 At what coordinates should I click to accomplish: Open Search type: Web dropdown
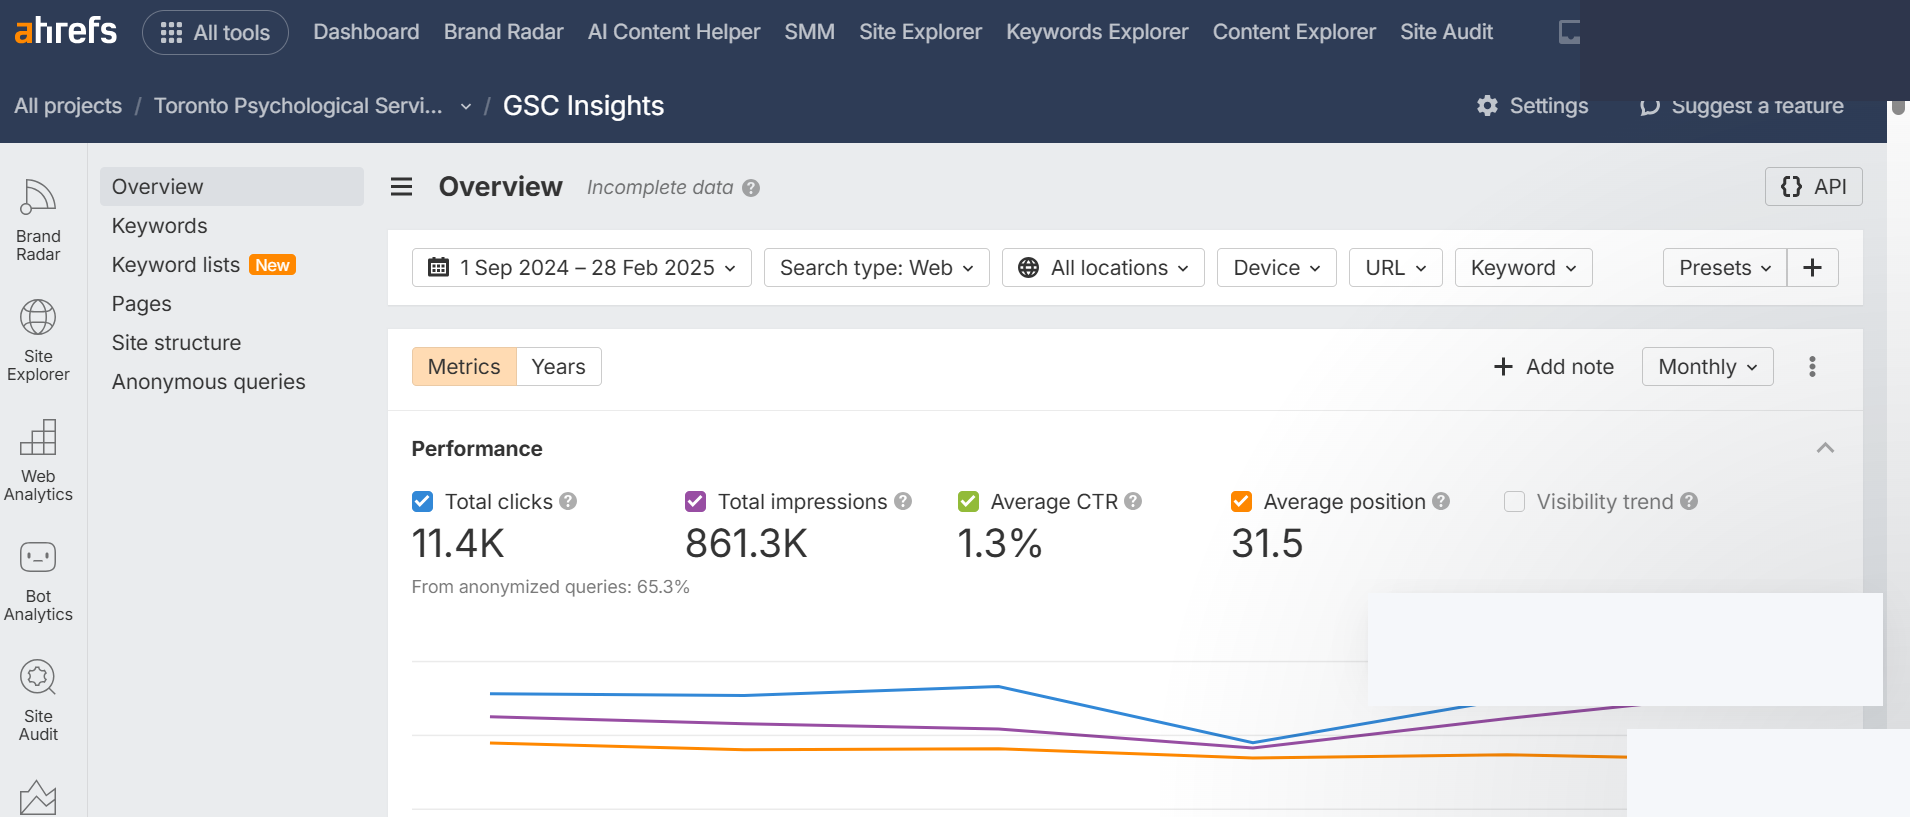[876, 267]
